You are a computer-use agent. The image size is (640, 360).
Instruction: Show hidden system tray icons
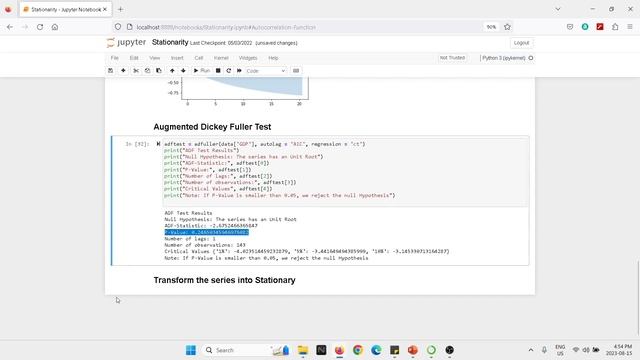pyautogui.click(x=531, y=350)
